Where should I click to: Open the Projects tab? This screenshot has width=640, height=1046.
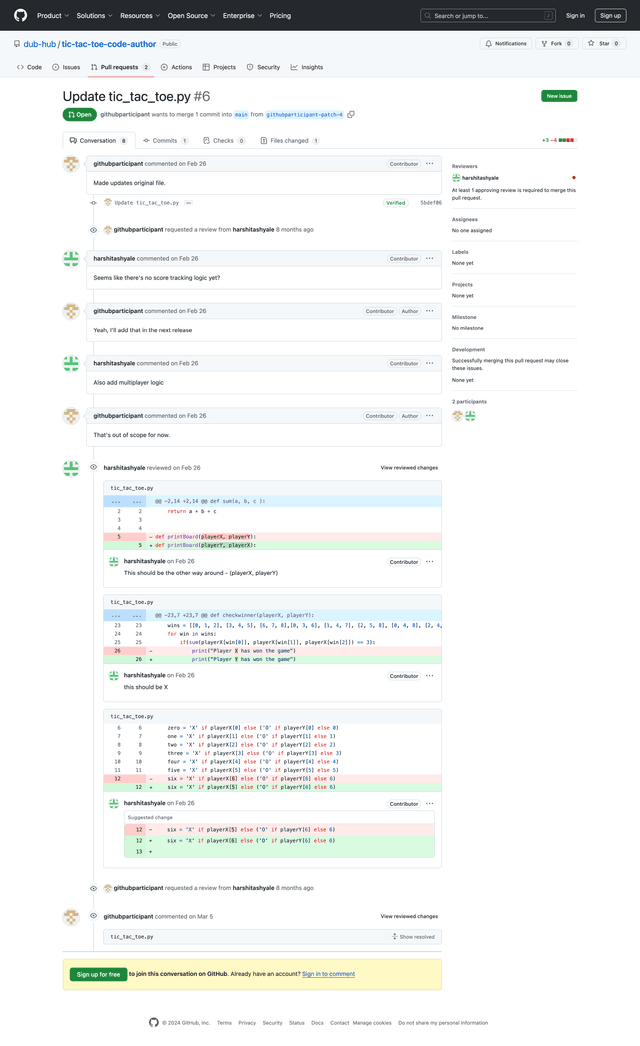click(x=219, y=67)
